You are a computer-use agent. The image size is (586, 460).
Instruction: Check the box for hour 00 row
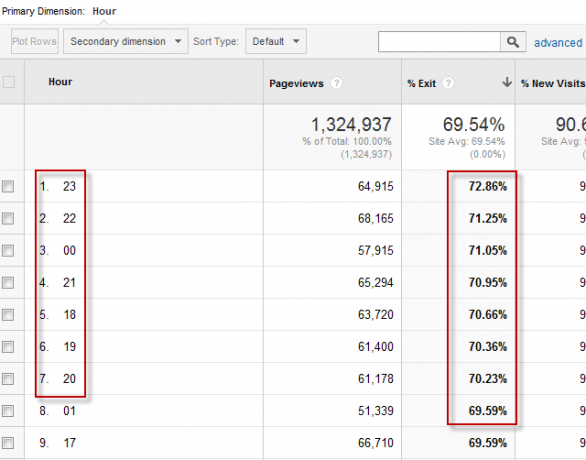pos(8,250)
